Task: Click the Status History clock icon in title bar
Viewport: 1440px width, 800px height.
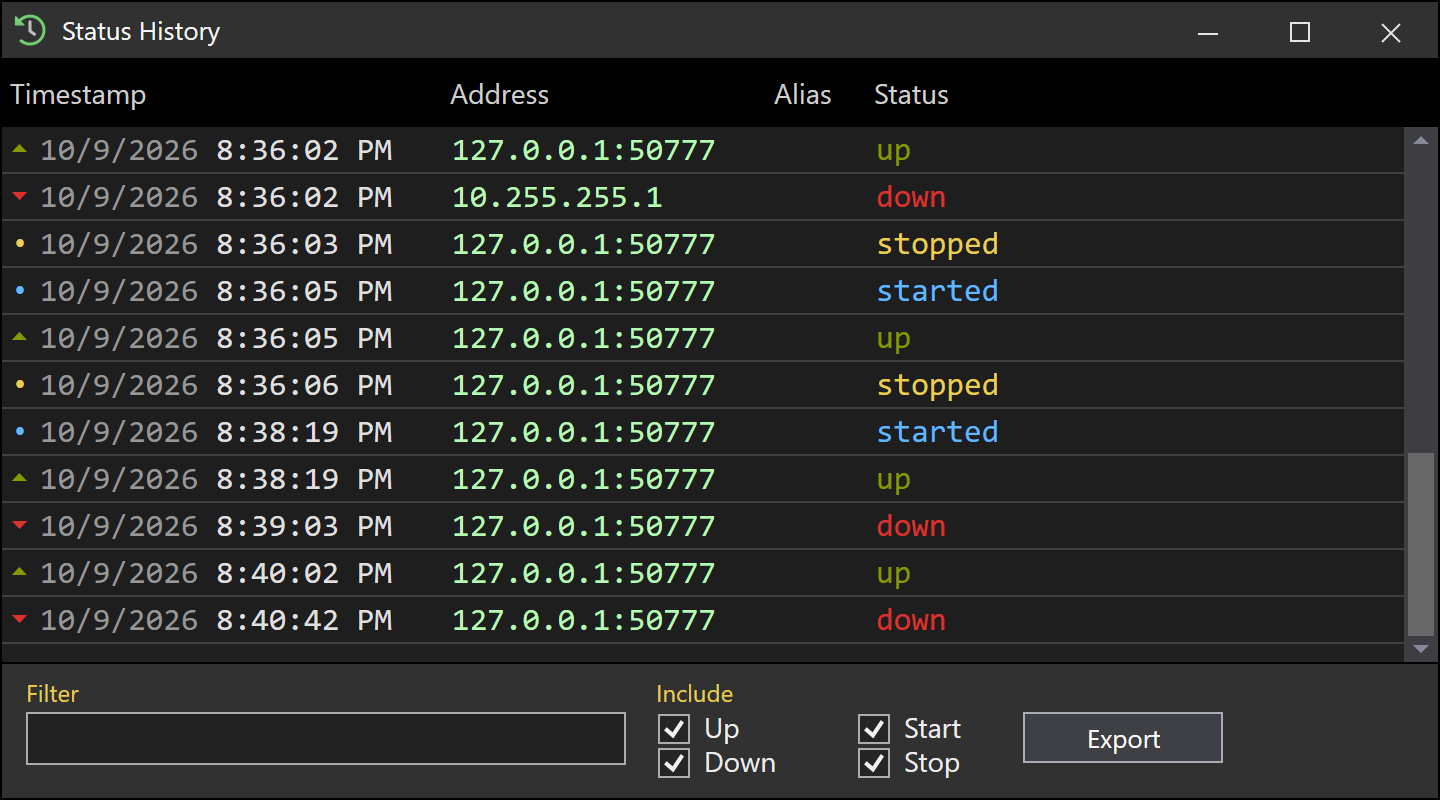Action: coord(31,31)
